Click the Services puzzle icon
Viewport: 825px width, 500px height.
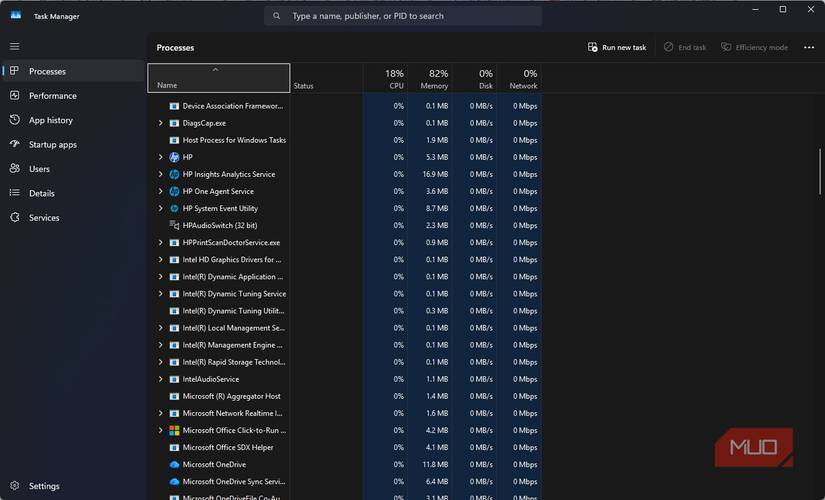point(15,217)
